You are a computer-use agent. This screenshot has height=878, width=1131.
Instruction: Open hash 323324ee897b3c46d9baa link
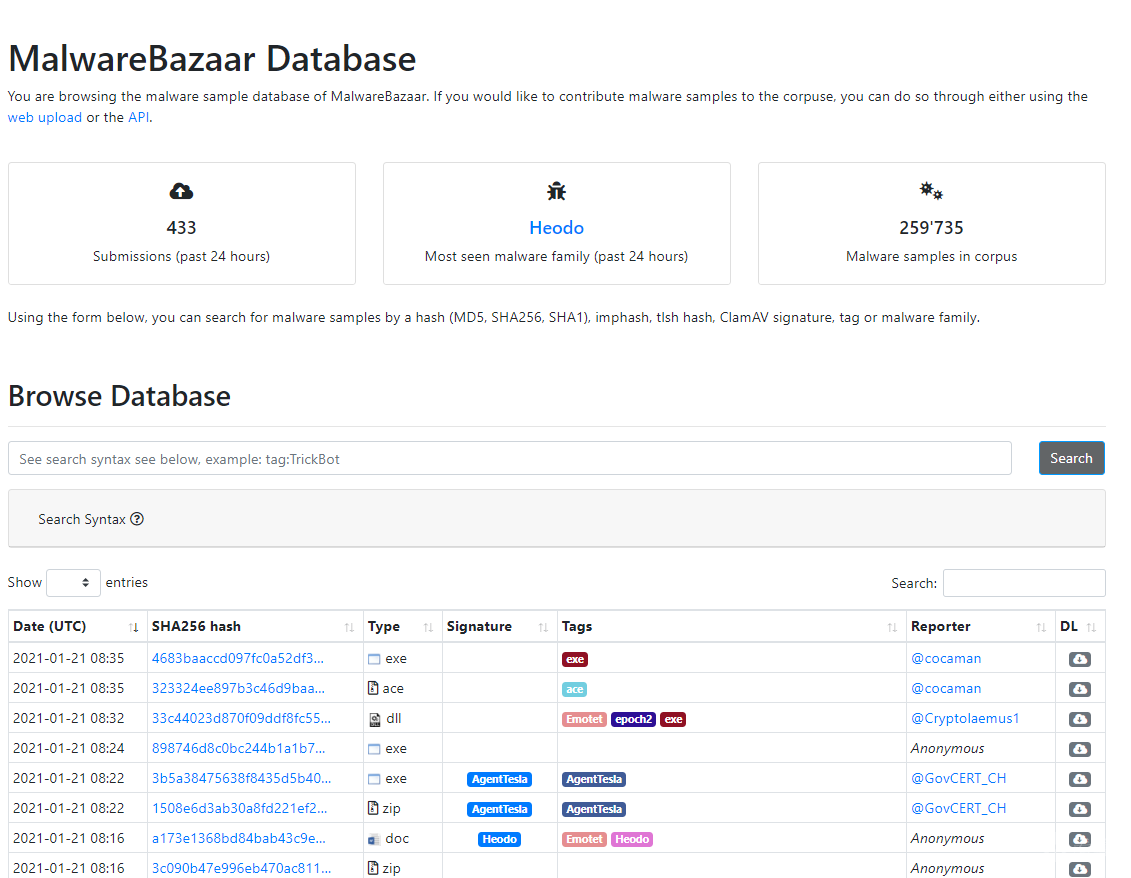pyautogui.click(x=238, y=688)
